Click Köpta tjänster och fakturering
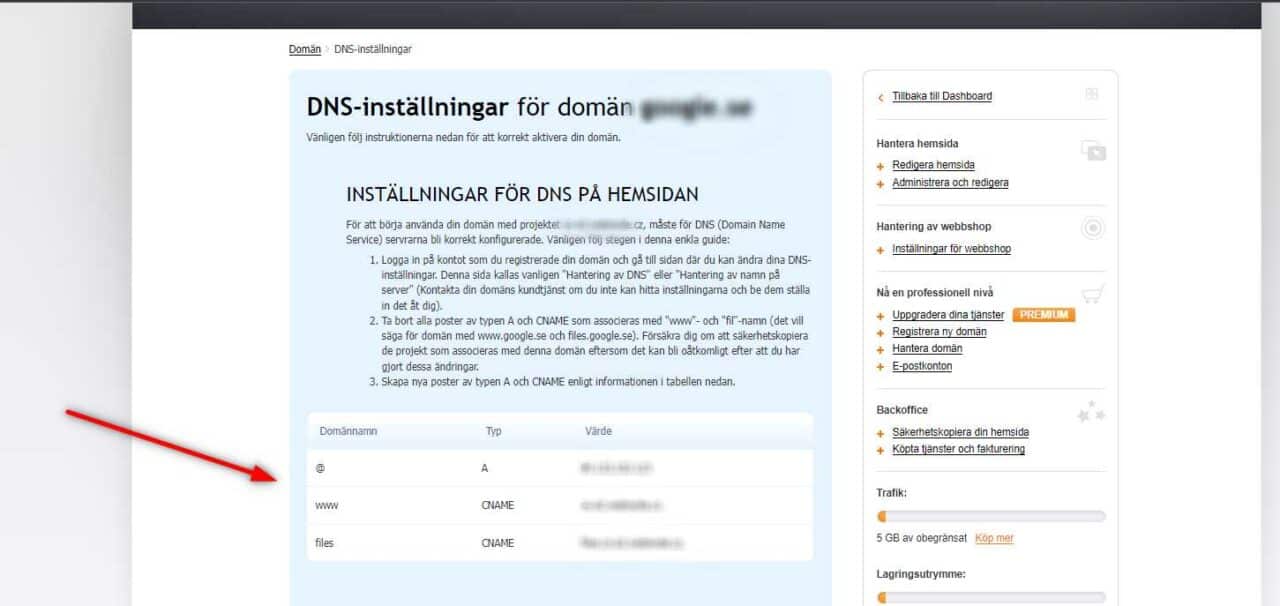Screen dimensions: 1280x606 (x=959, y=449)
